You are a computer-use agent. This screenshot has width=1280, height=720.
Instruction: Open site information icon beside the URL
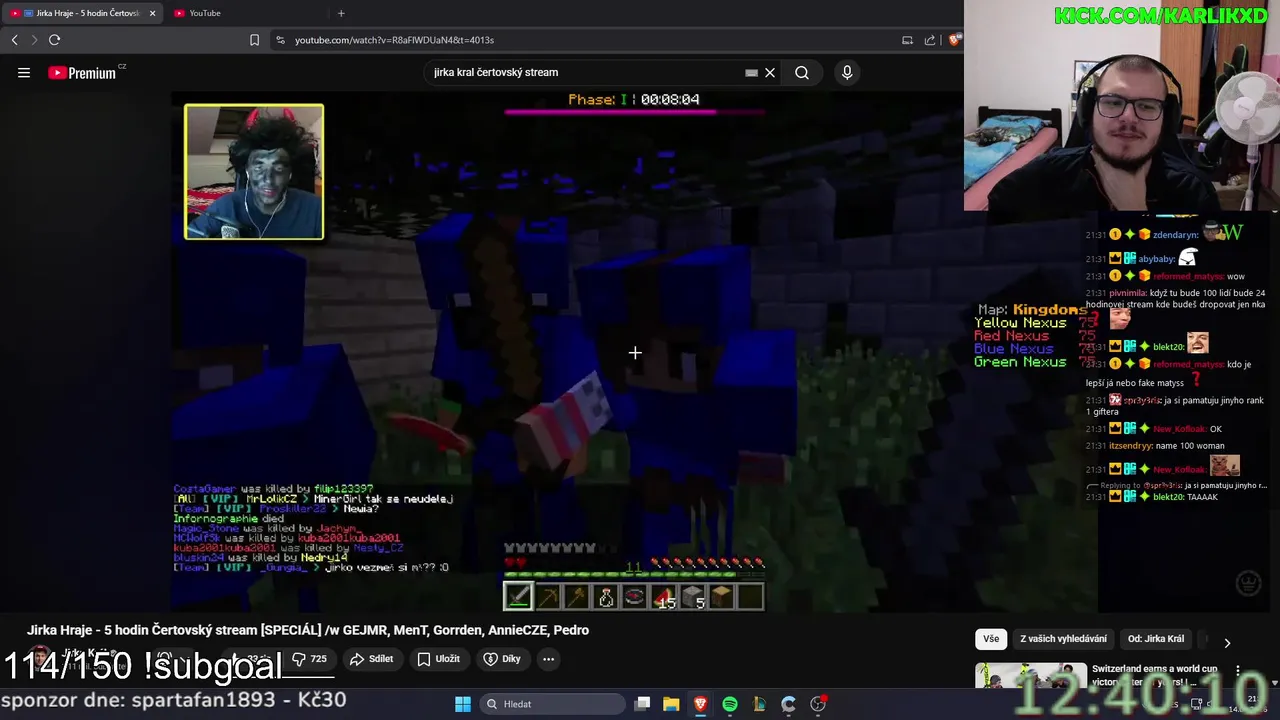[280, 40]
